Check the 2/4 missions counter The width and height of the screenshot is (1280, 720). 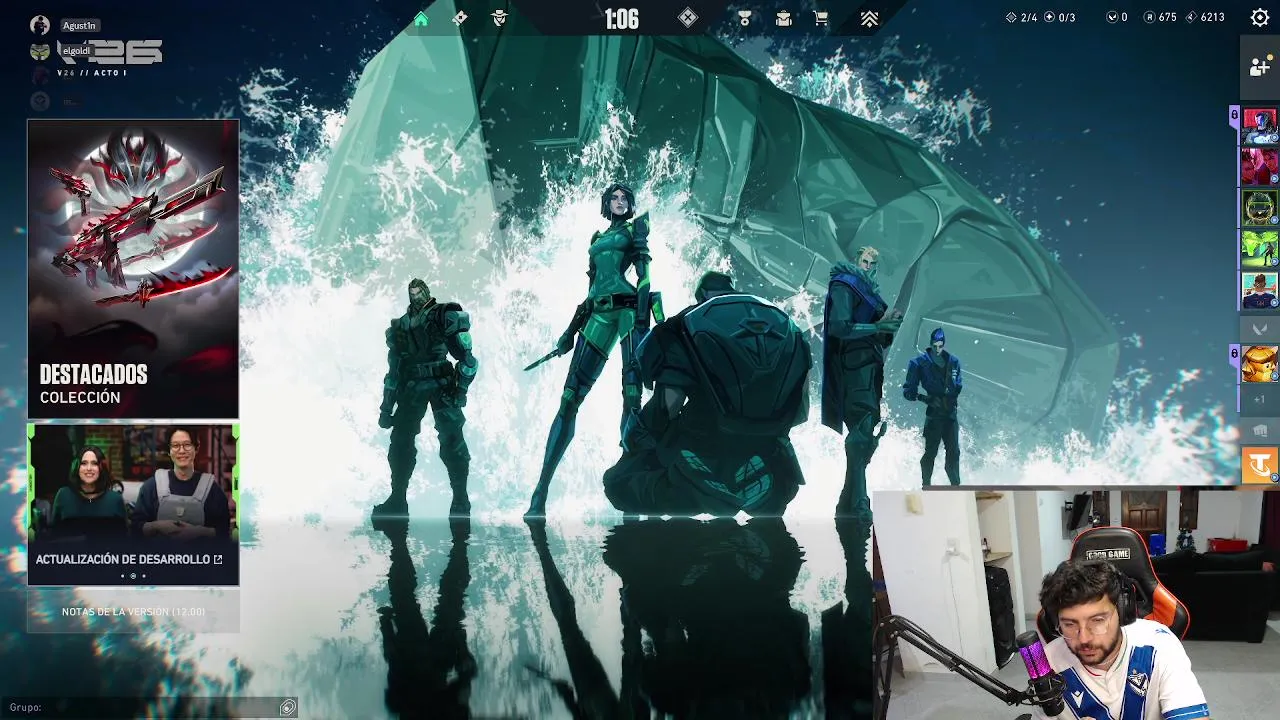click(1021, 17)
